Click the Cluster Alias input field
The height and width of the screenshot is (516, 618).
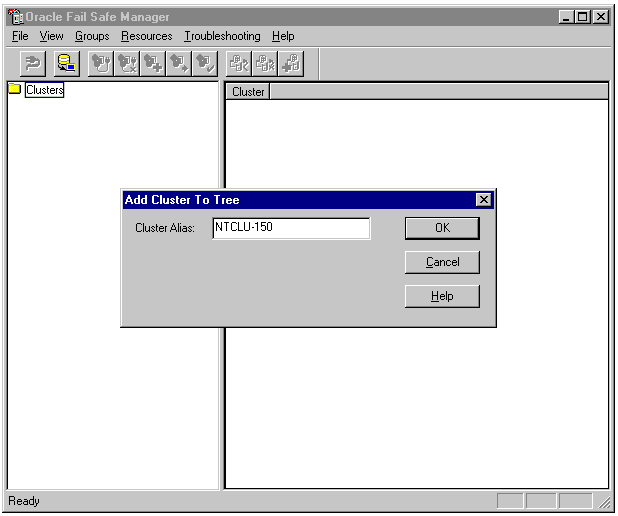[x=291, y=228]
